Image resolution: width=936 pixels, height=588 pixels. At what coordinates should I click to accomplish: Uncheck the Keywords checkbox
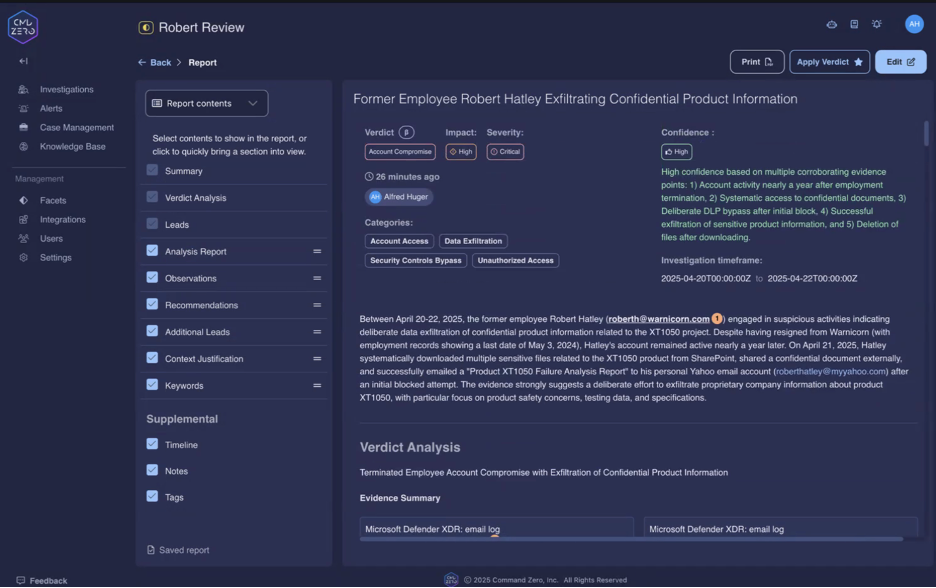tap(152, 385)
